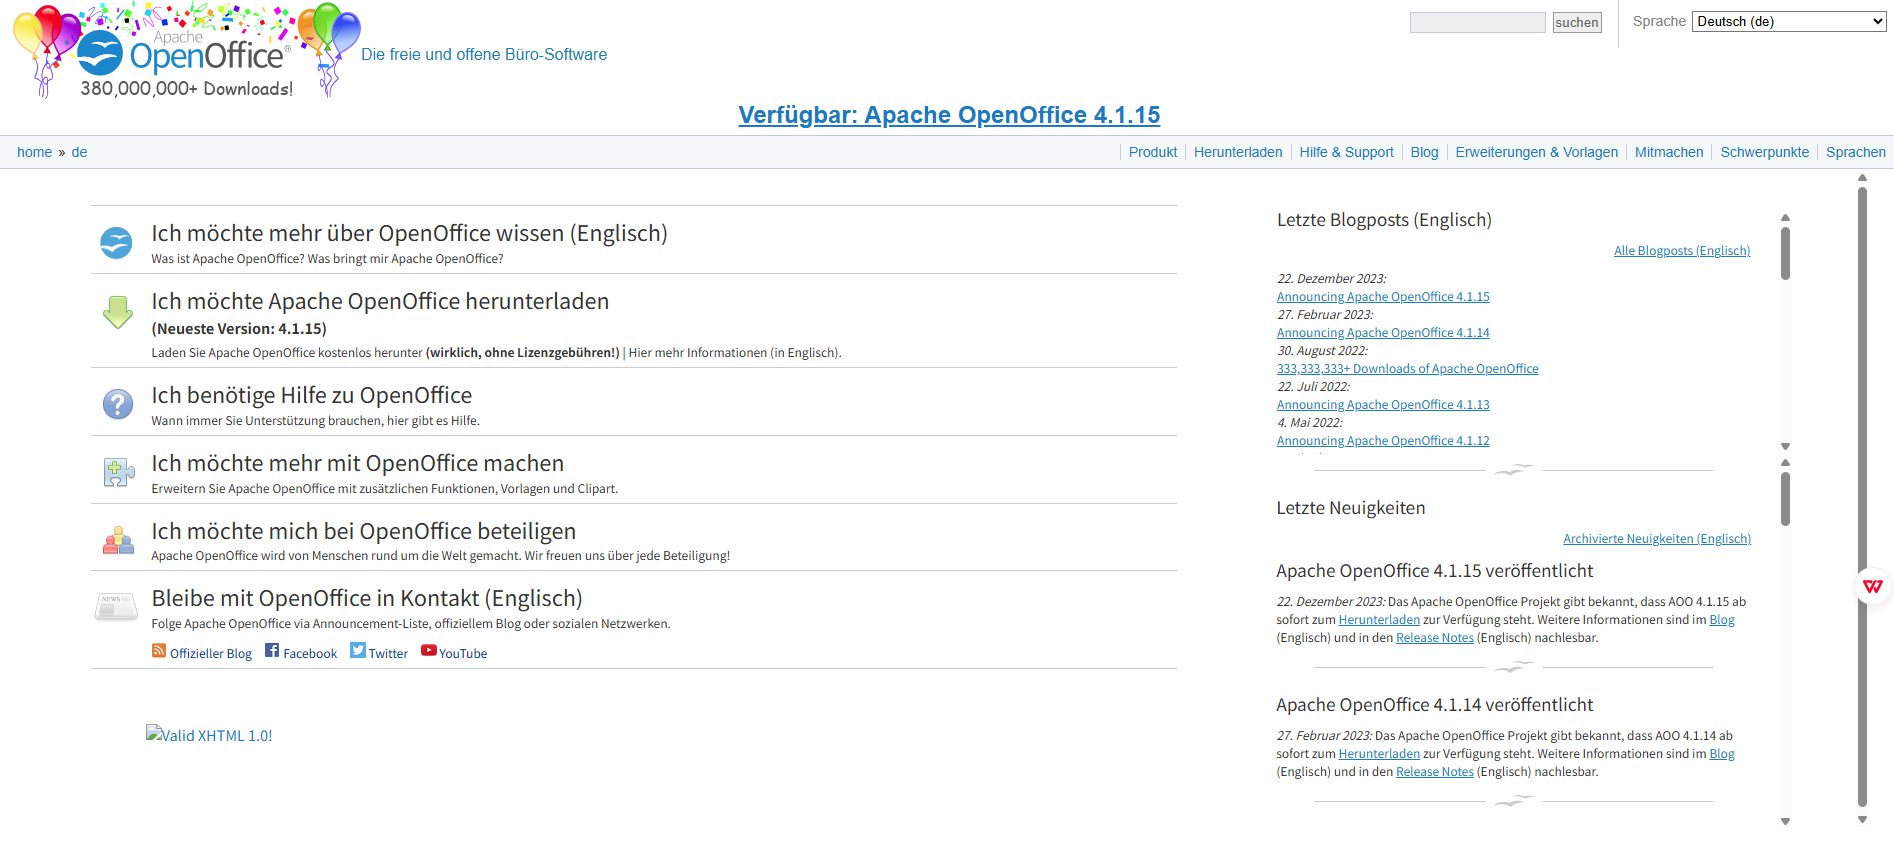Click Herunterladen link in the 4.1.15 news
The width and height of the screenshot is (1894, 844).
point(1379,620)
